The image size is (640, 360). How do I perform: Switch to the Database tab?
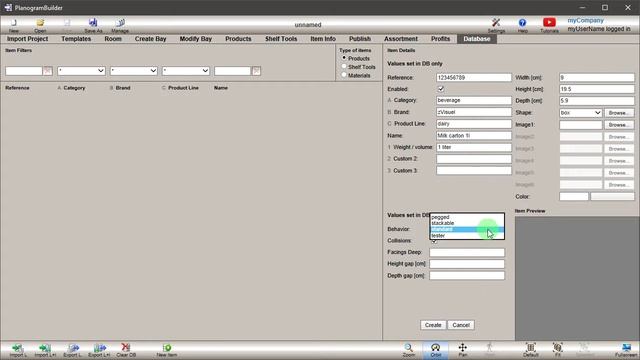[x=477, y=39]
